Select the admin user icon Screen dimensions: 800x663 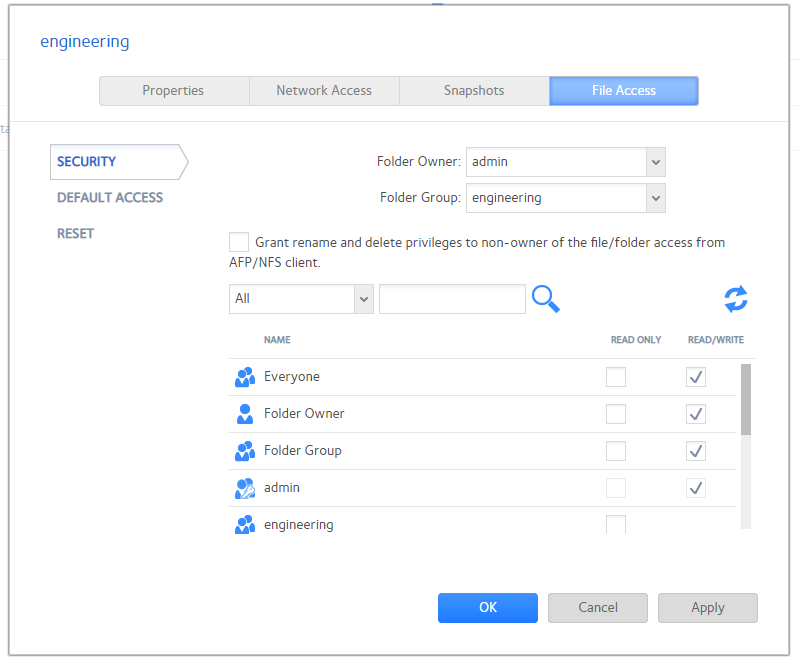[x=243, y=488]
